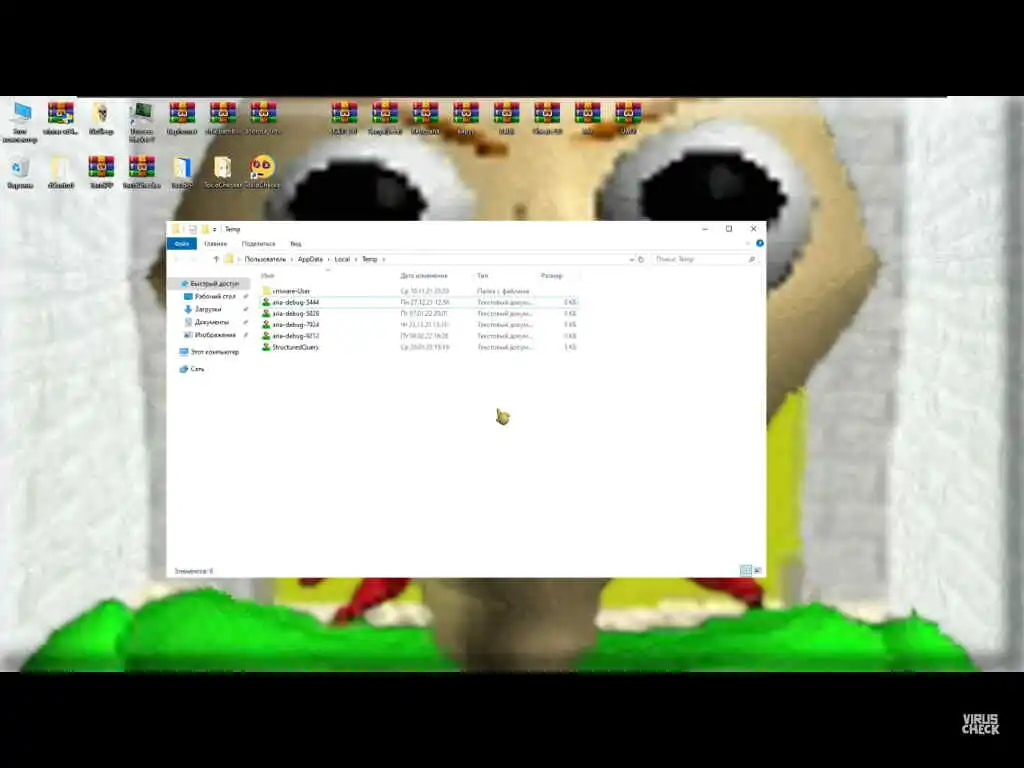Expand the ribbon chevron

pyautogui.click(x=748, y=243)
